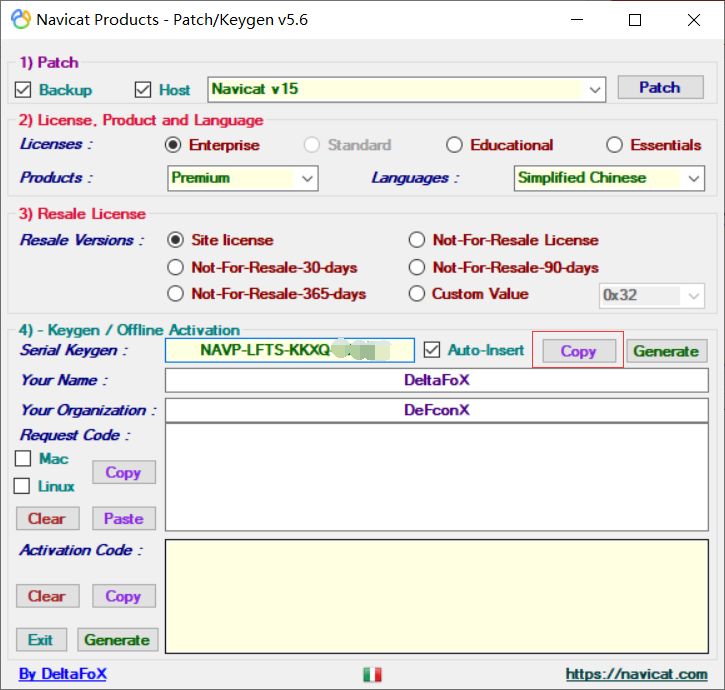Click inside the Activation Code text area
This screenshot has height=690, width=725.
coord(436,596)
